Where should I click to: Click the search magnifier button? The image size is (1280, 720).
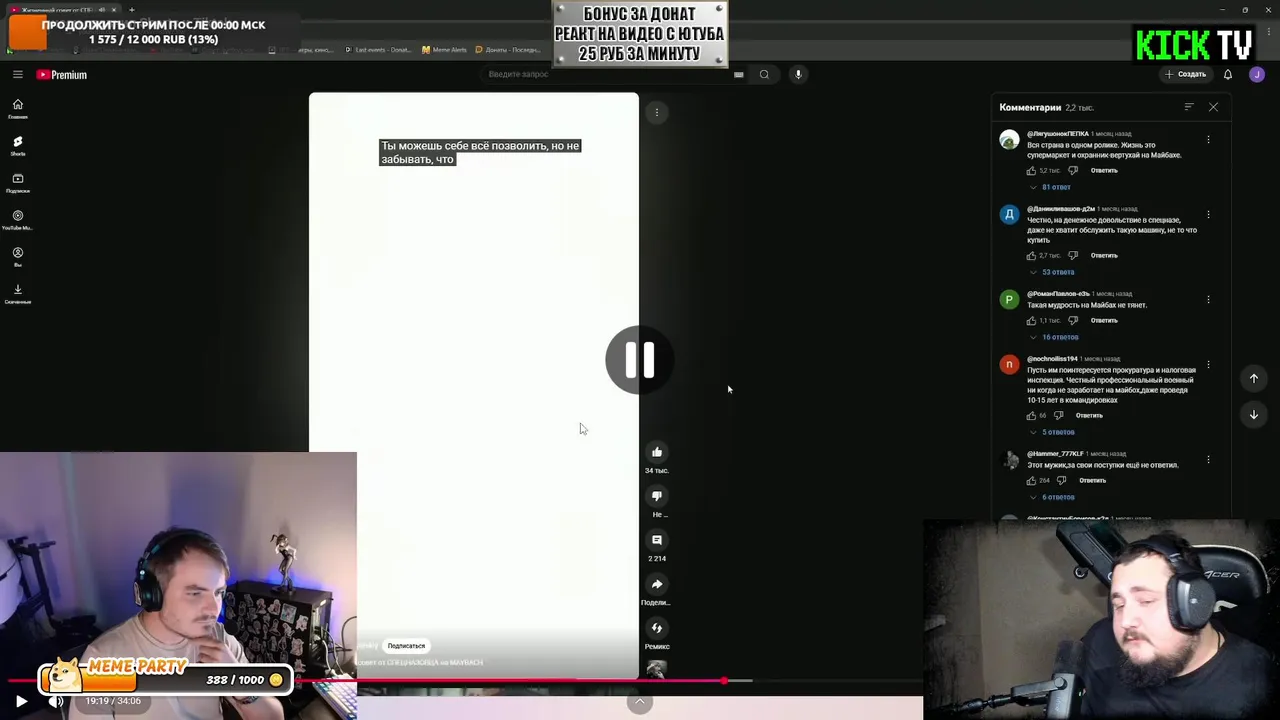pyautogui.click(x=764, y=74)
